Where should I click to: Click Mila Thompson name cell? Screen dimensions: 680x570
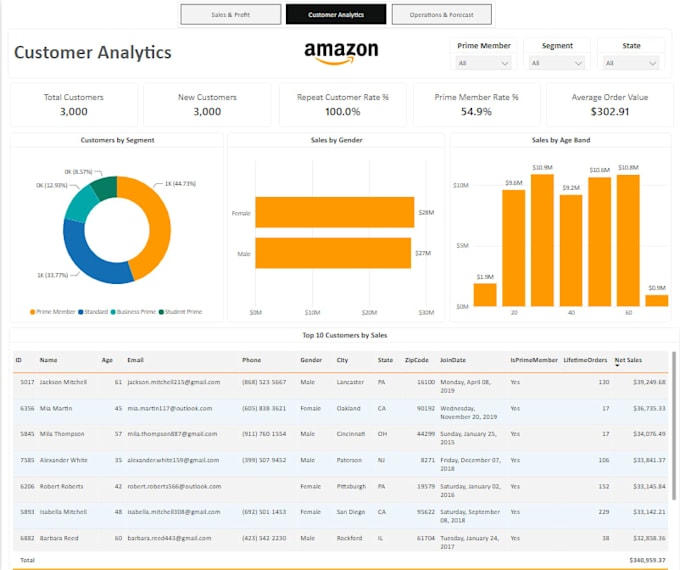(62, 434)
